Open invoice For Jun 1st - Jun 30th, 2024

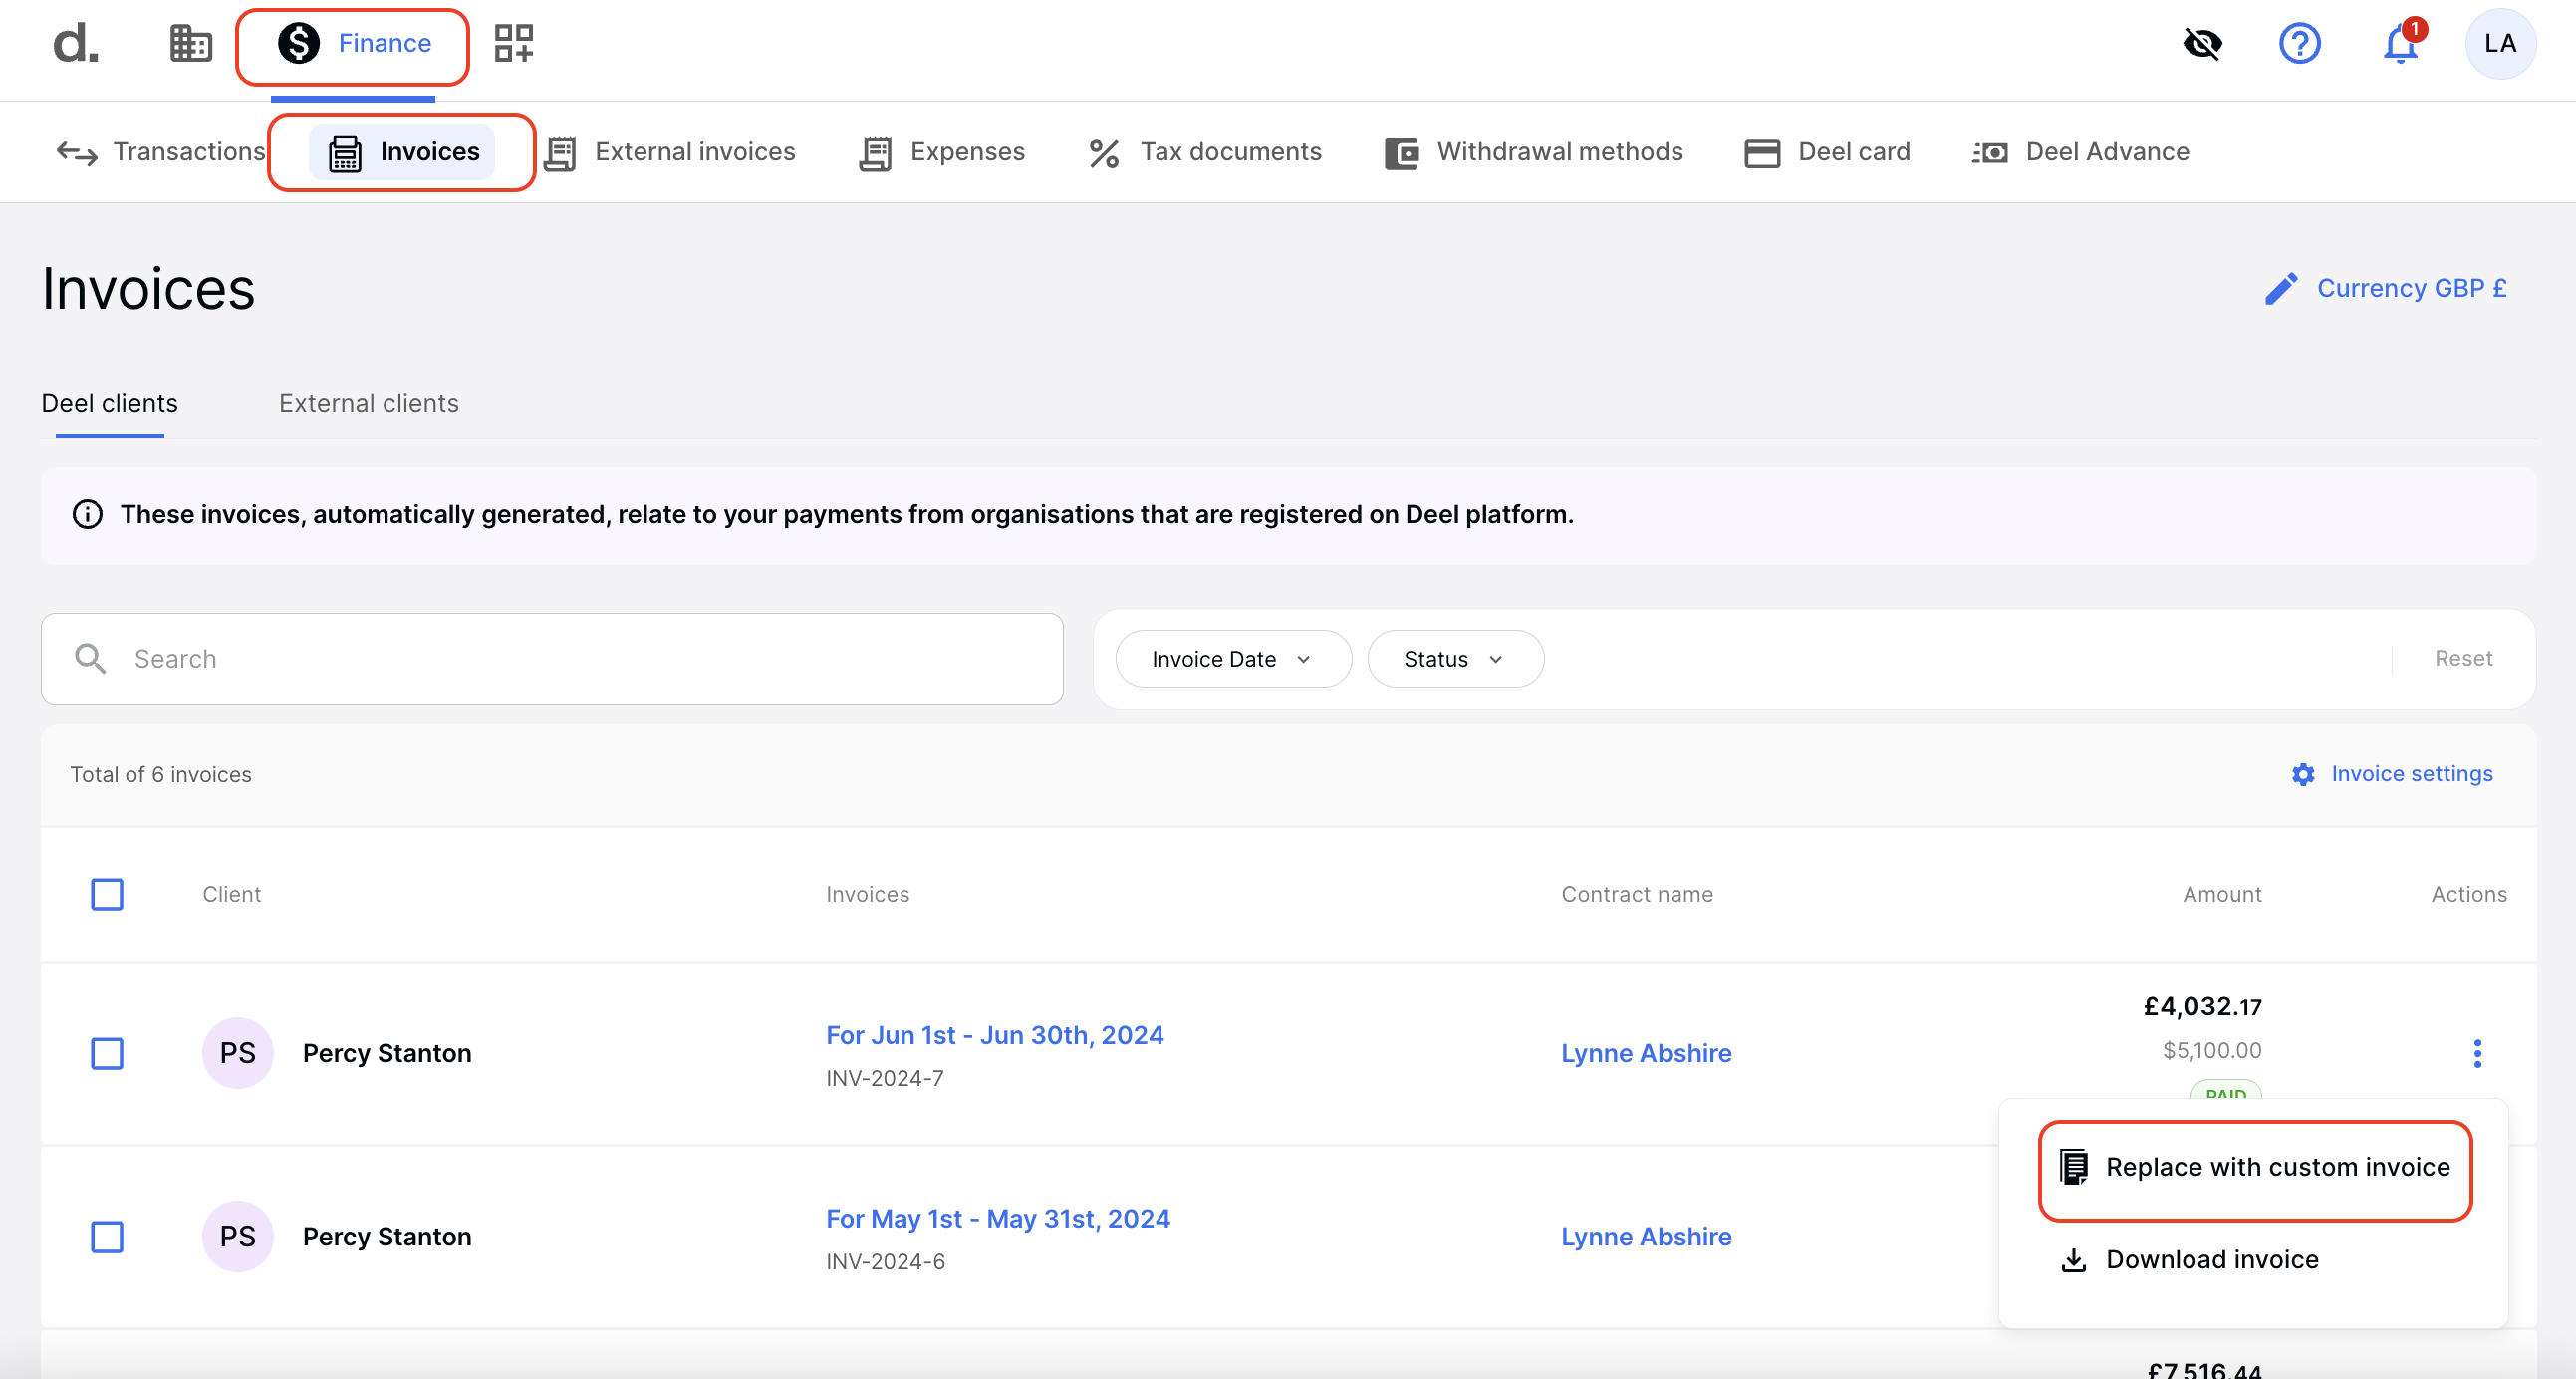(995, 1035)
